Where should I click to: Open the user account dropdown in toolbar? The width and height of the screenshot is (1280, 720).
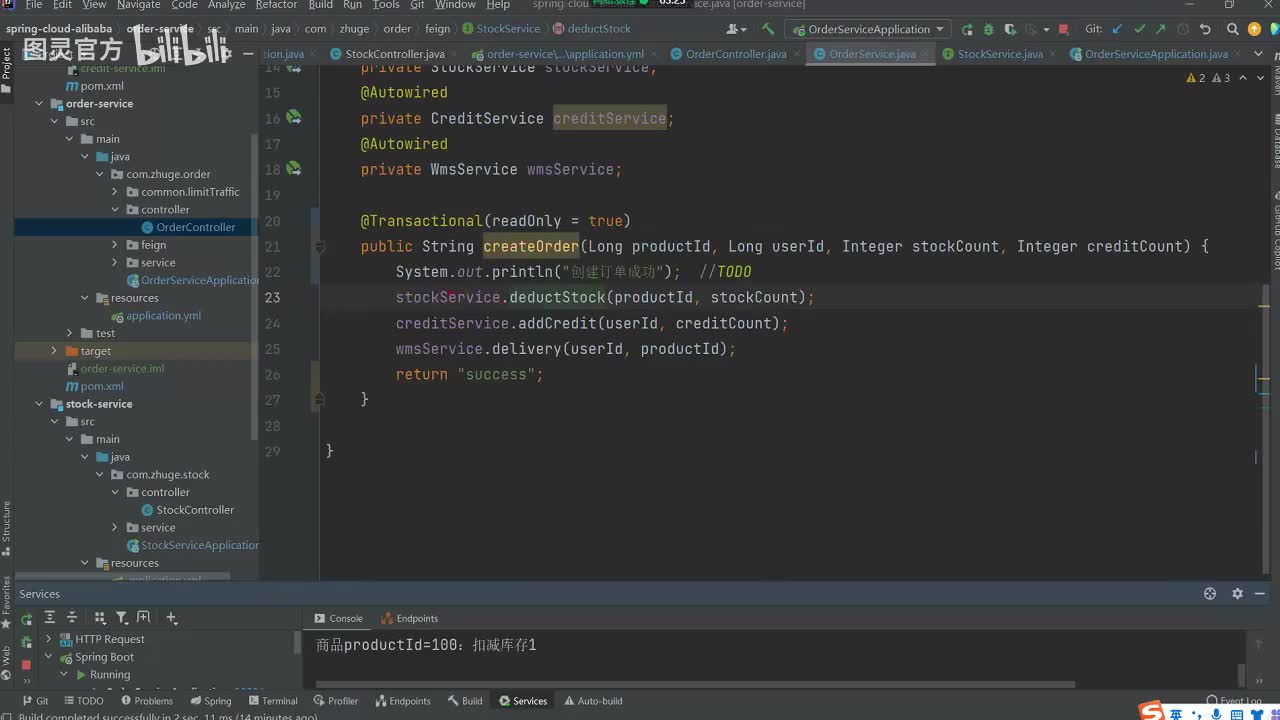tap(737, 29)
